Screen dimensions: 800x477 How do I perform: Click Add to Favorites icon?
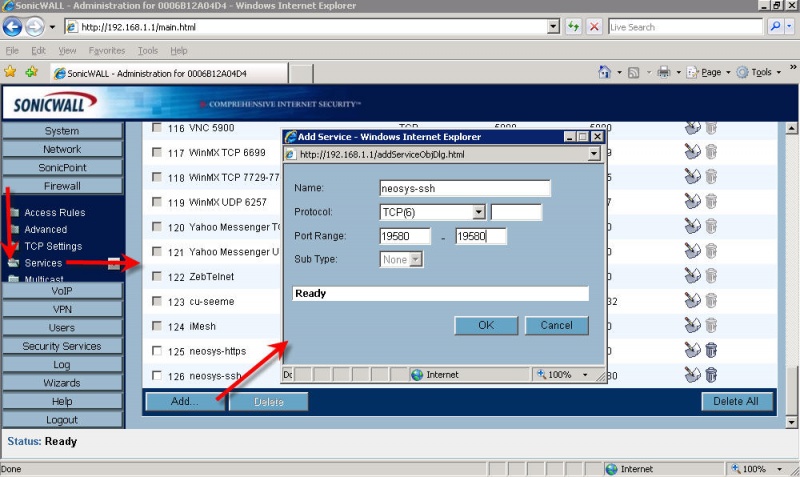(32, 72)
